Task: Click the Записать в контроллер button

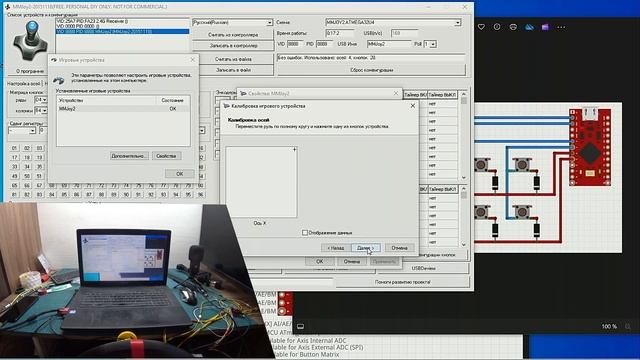Action: pyautogui.click(x=233, y=46)
